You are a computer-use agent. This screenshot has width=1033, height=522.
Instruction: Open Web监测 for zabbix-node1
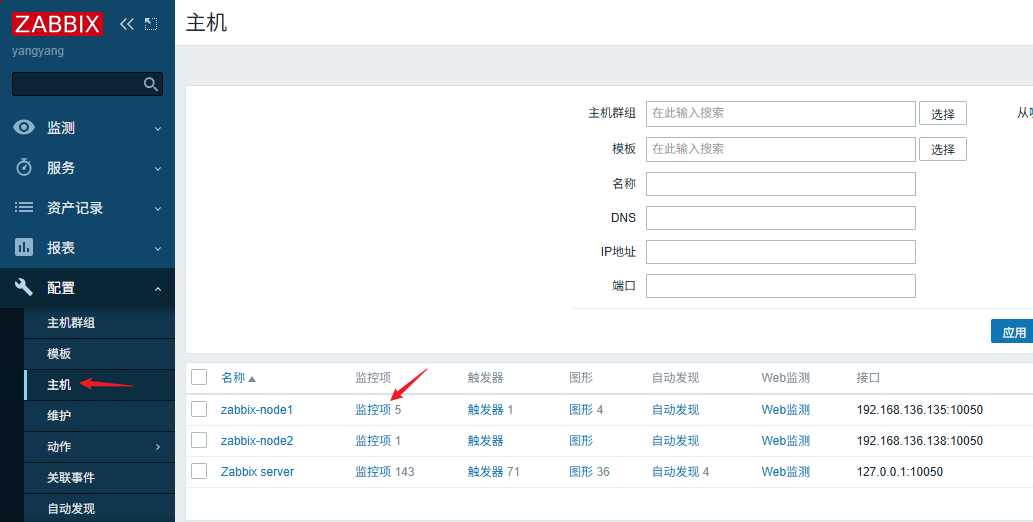pos(785,409)
